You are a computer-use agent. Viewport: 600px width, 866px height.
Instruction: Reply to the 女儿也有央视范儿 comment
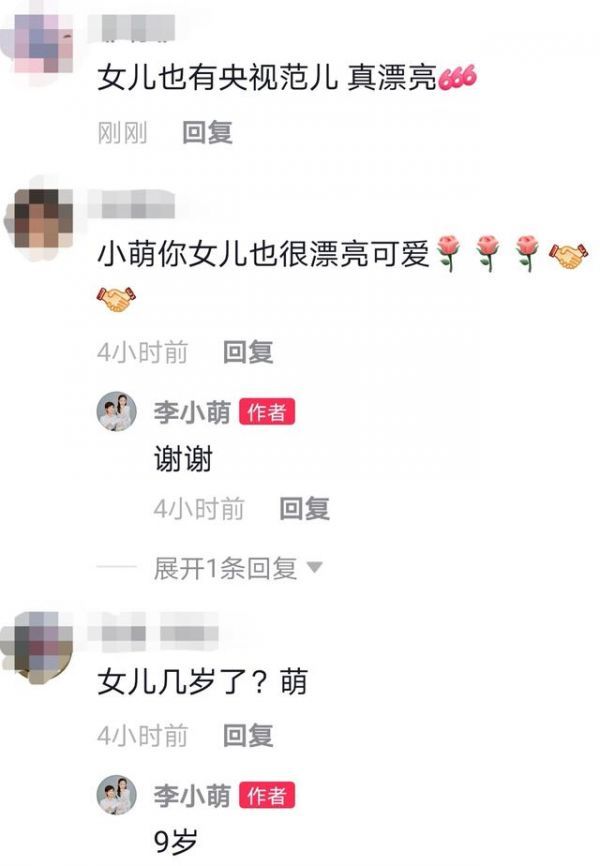tap(207, 133)
